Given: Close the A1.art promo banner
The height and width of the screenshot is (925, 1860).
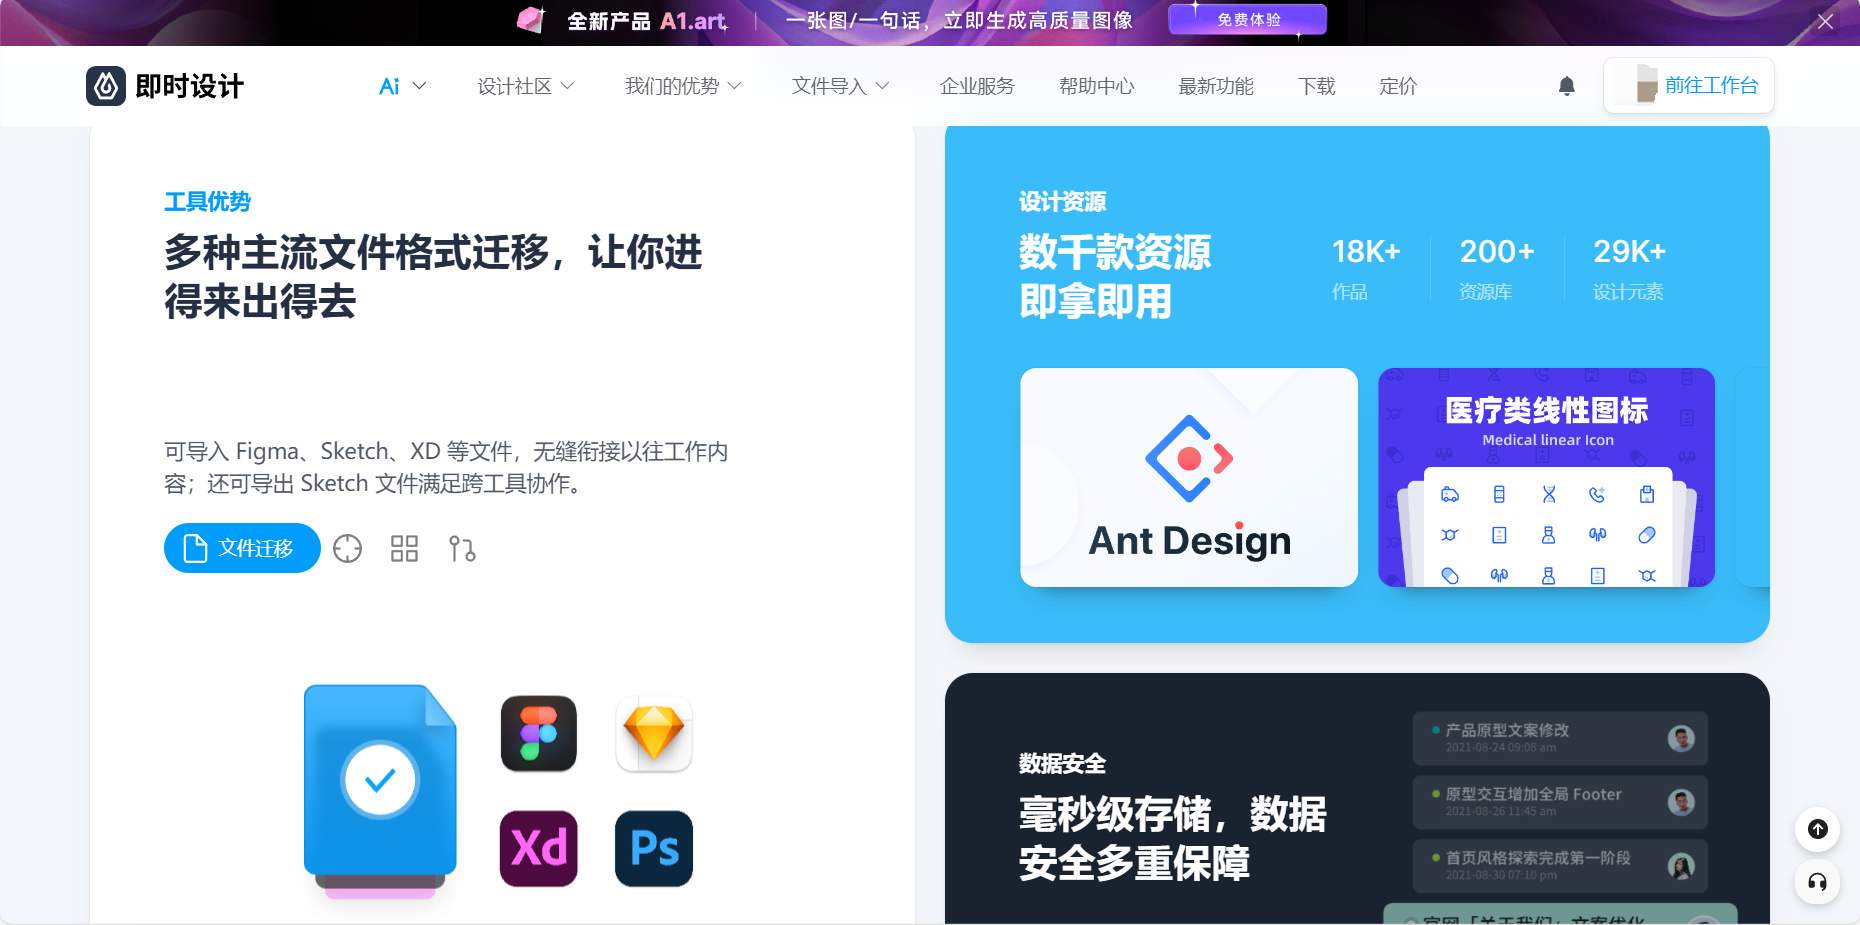Looking at the screenshot, I should 1825,21.
